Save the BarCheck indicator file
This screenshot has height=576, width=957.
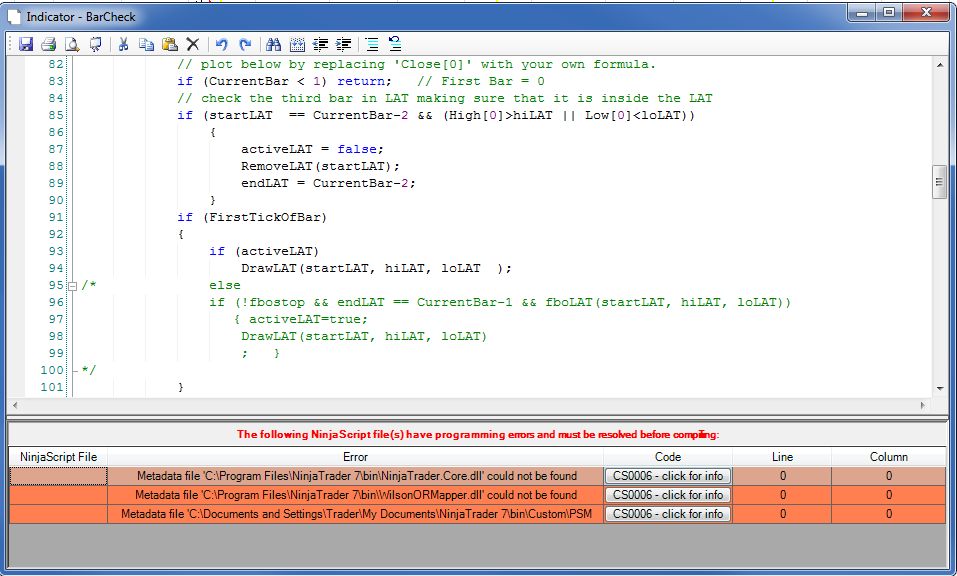[26, 44]
